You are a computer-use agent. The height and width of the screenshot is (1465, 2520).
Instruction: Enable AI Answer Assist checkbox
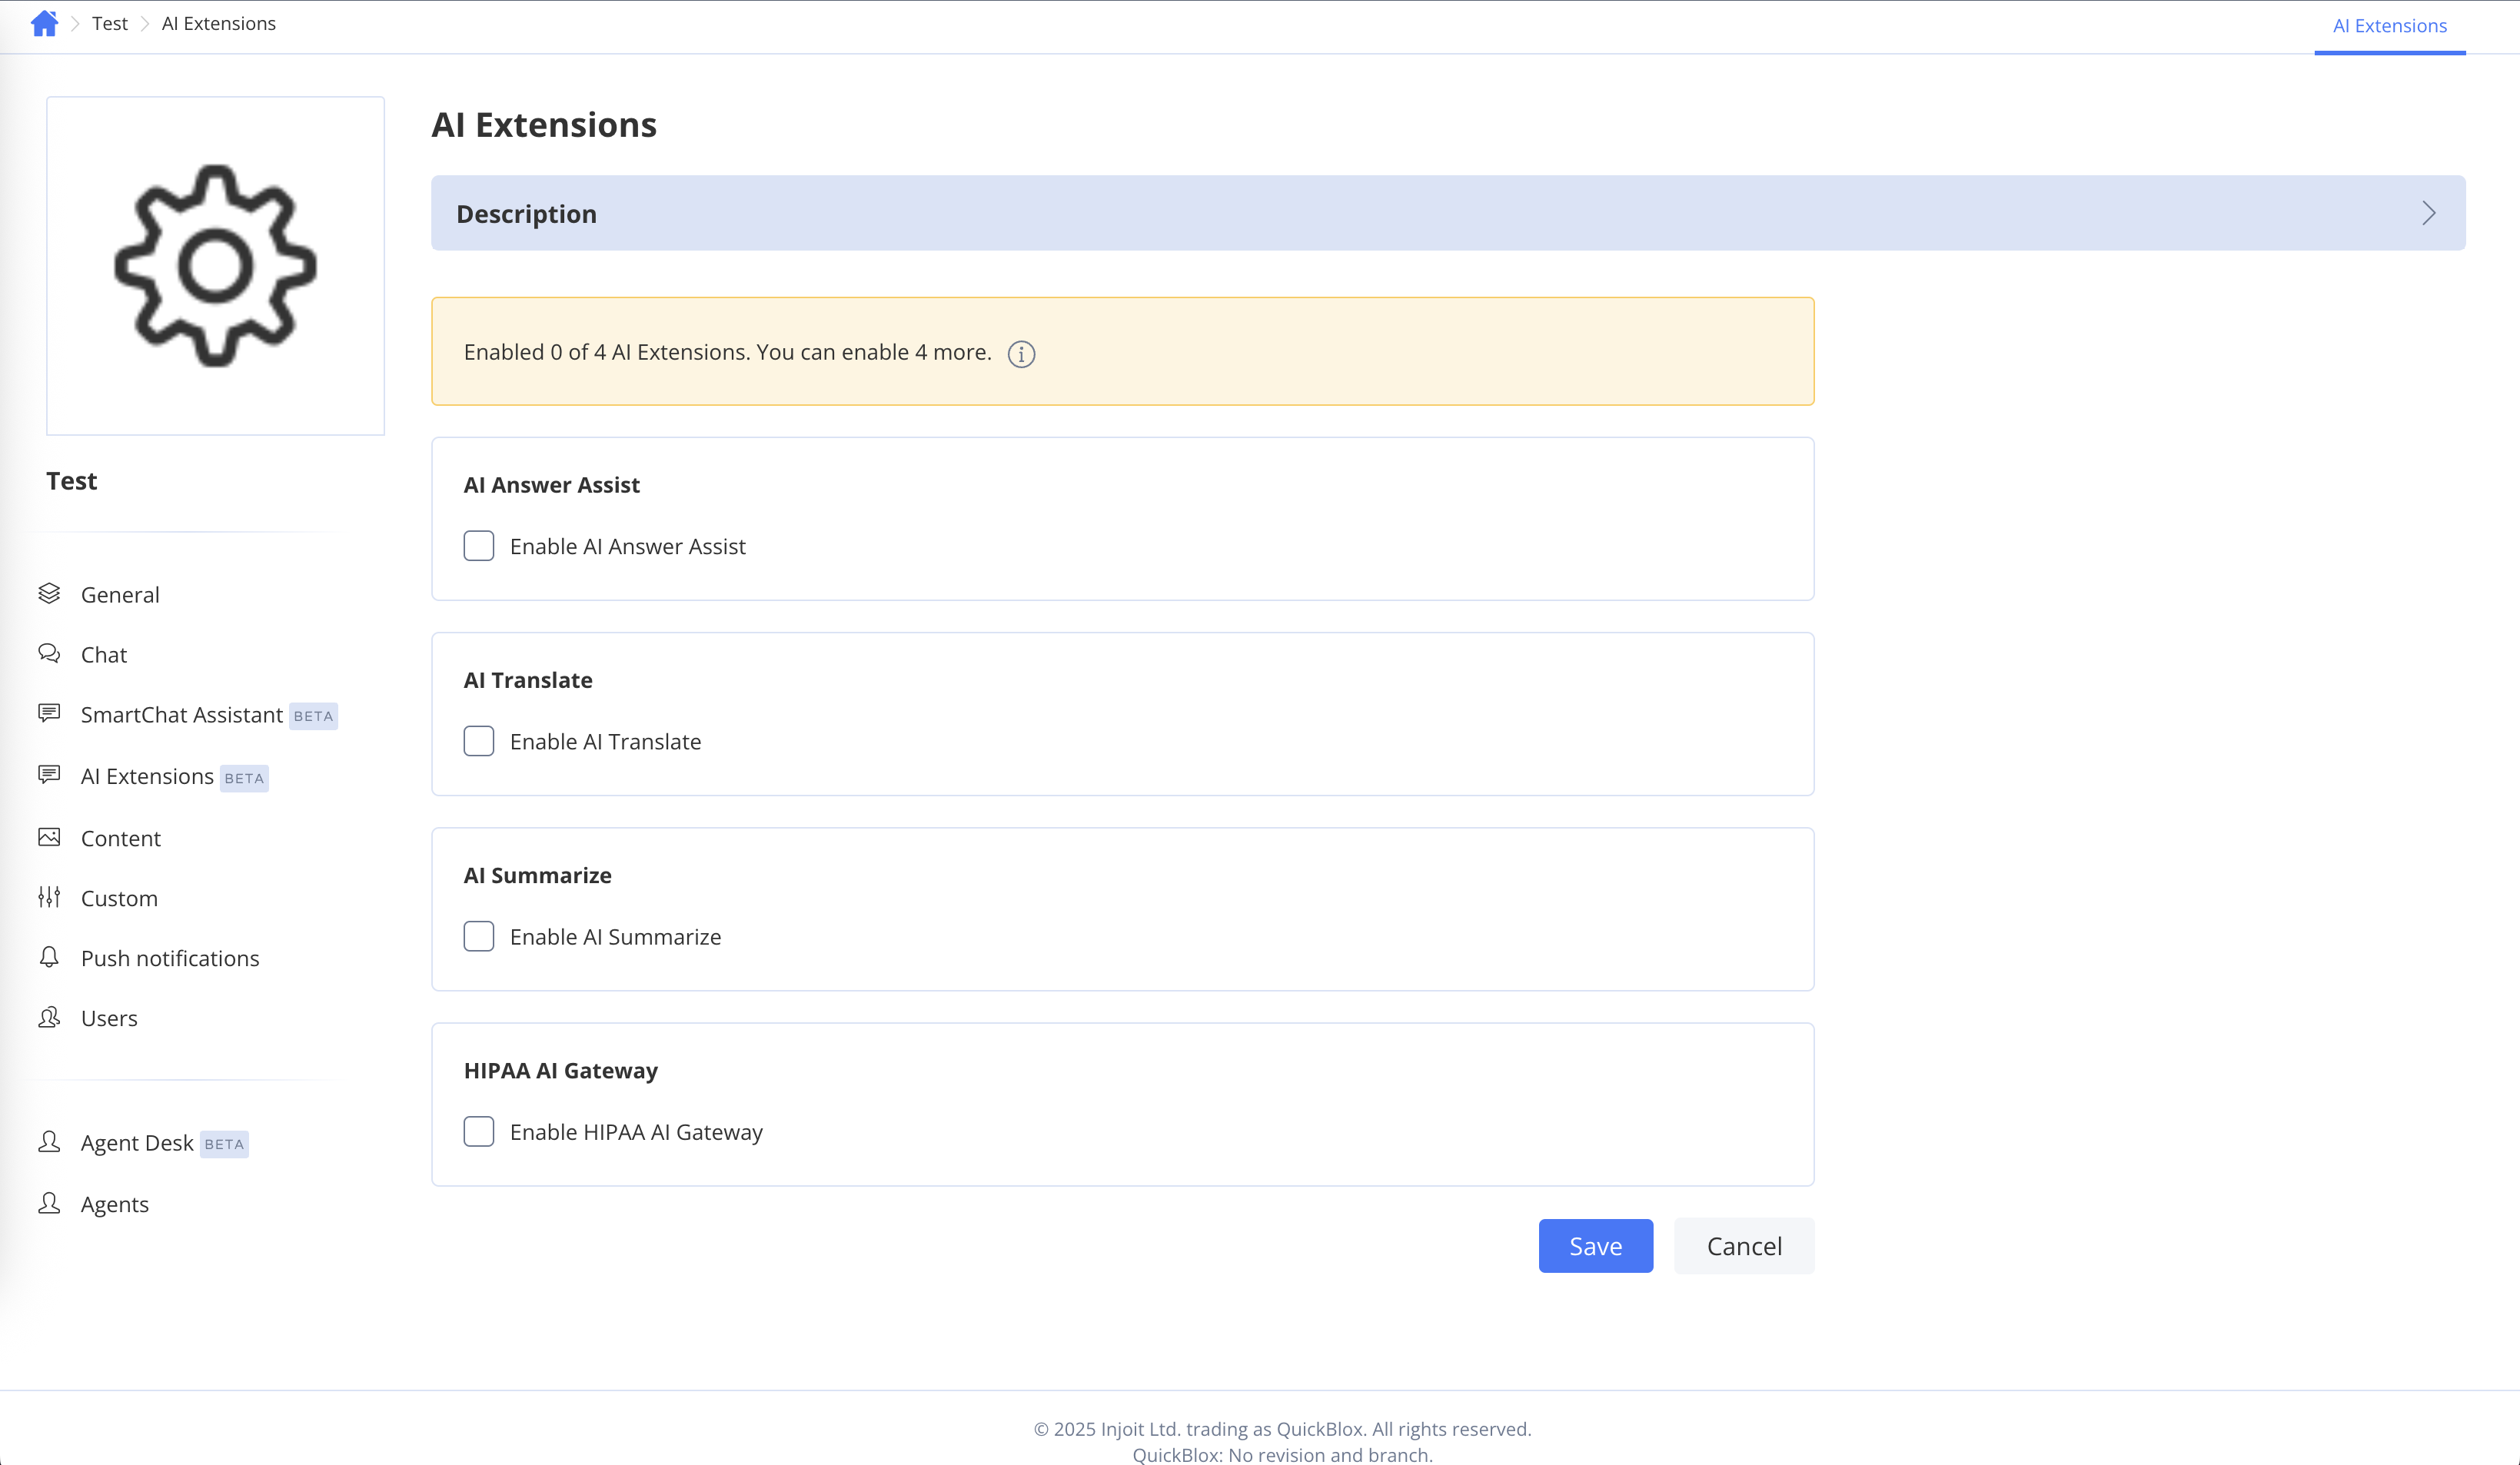click(x=479, y=546)
